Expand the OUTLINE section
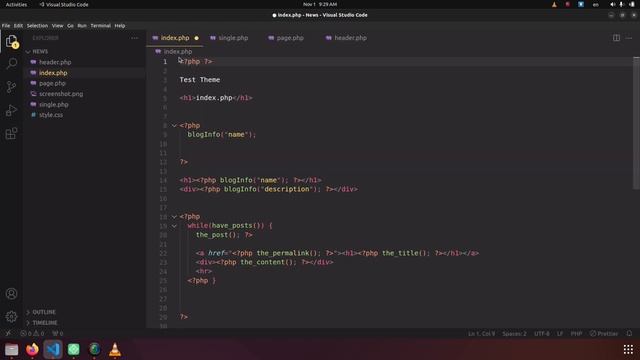 [x=44, y=312]
